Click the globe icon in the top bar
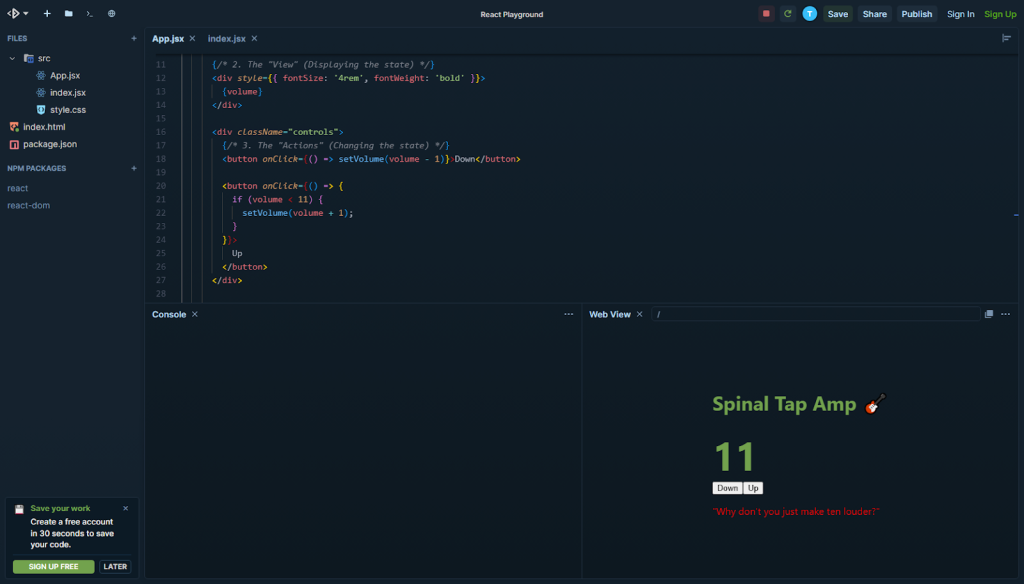 (111, 13)
